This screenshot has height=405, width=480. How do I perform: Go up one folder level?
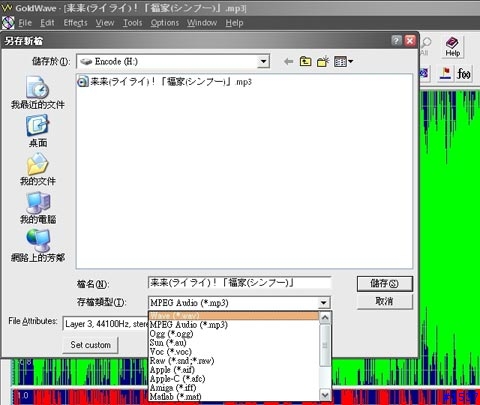[305, 62]
